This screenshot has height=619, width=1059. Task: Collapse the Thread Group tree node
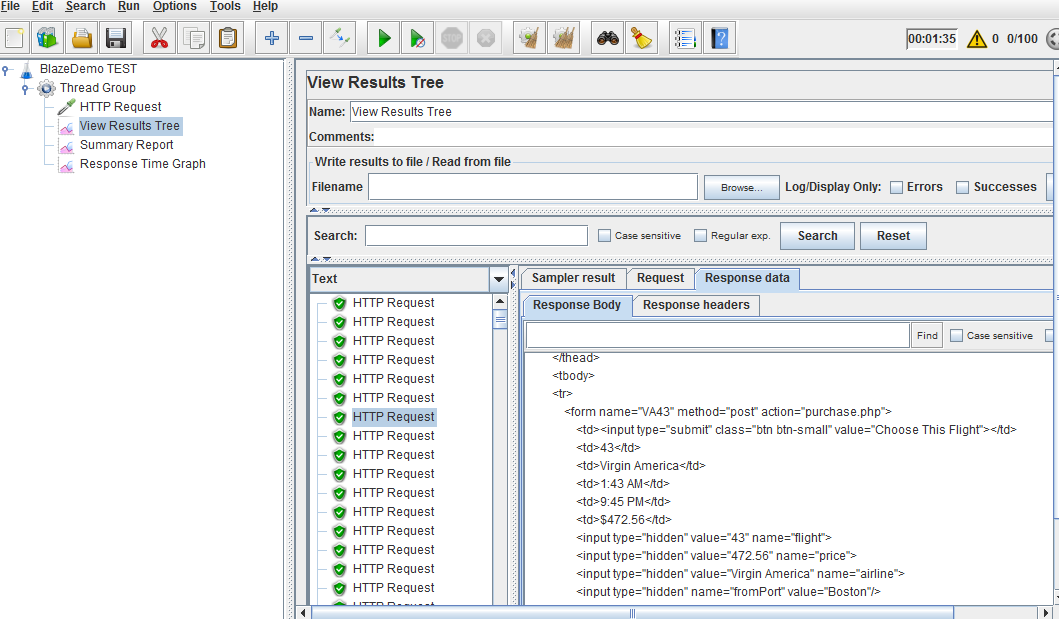(x=26, y=88)
